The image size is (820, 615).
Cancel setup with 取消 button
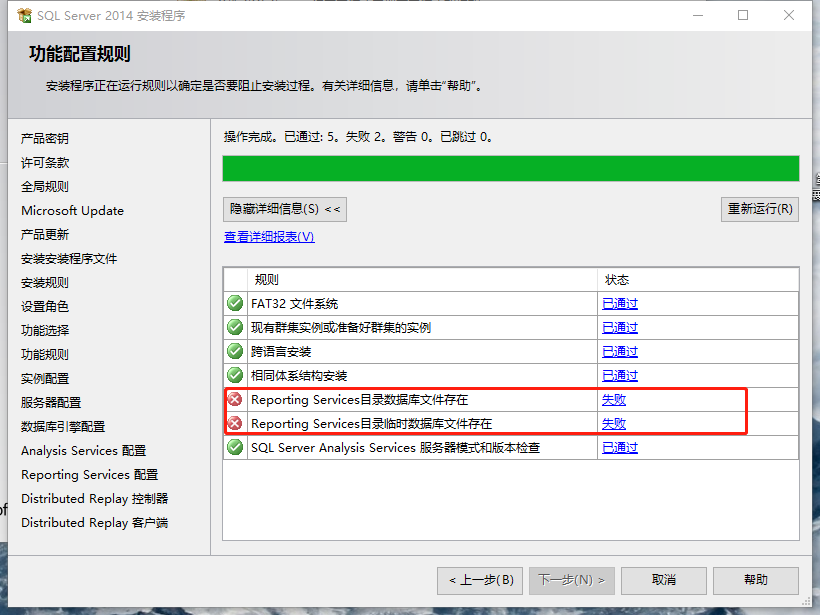click(x=664, y=580)
